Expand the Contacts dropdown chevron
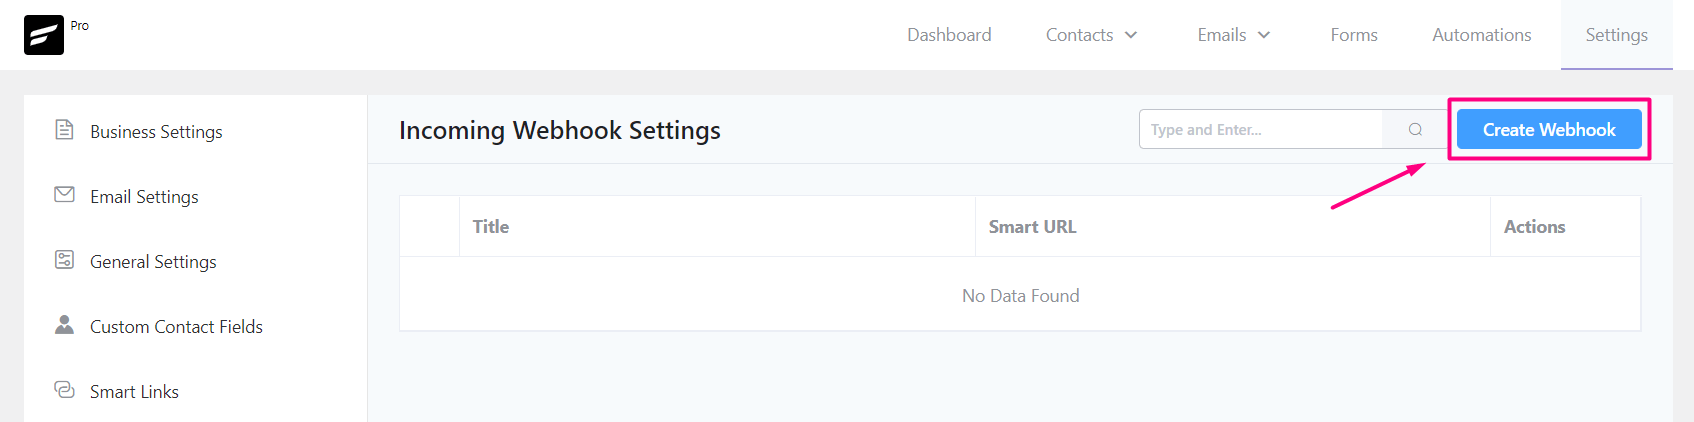 (1131, 35)
